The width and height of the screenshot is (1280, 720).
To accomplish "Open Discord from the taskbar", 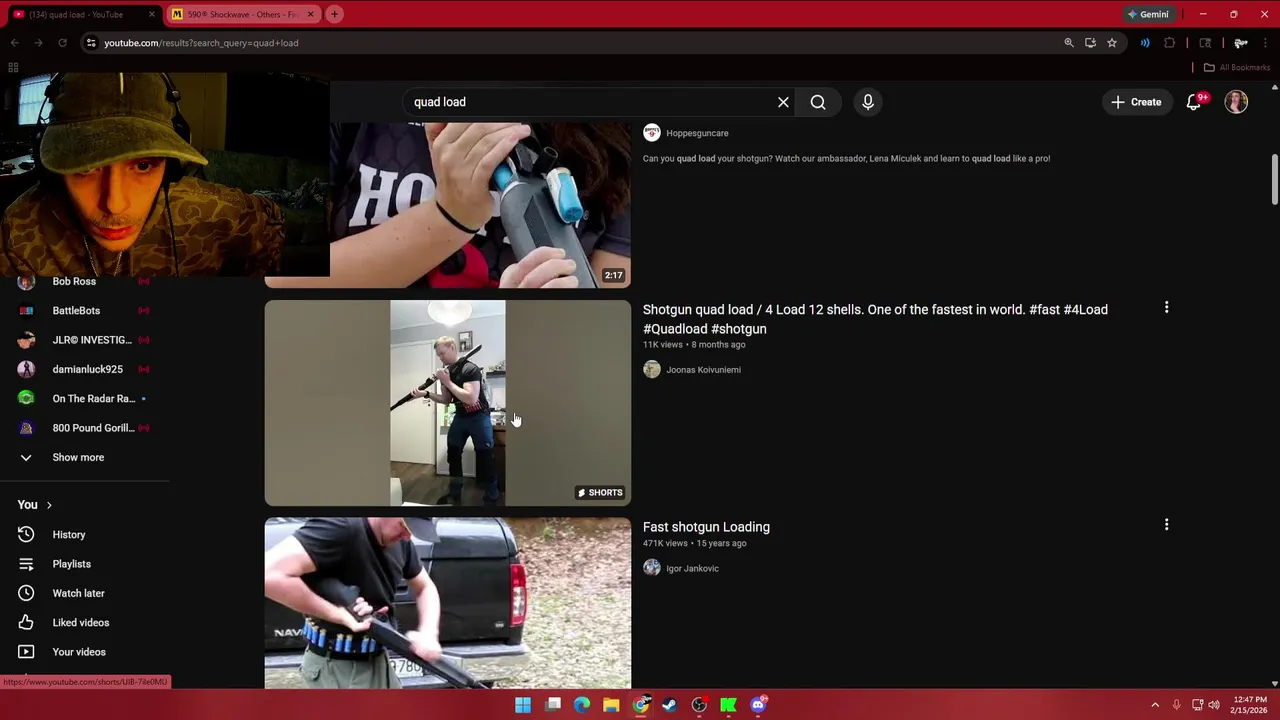I will pyautogui.click(x=758, y=705).
